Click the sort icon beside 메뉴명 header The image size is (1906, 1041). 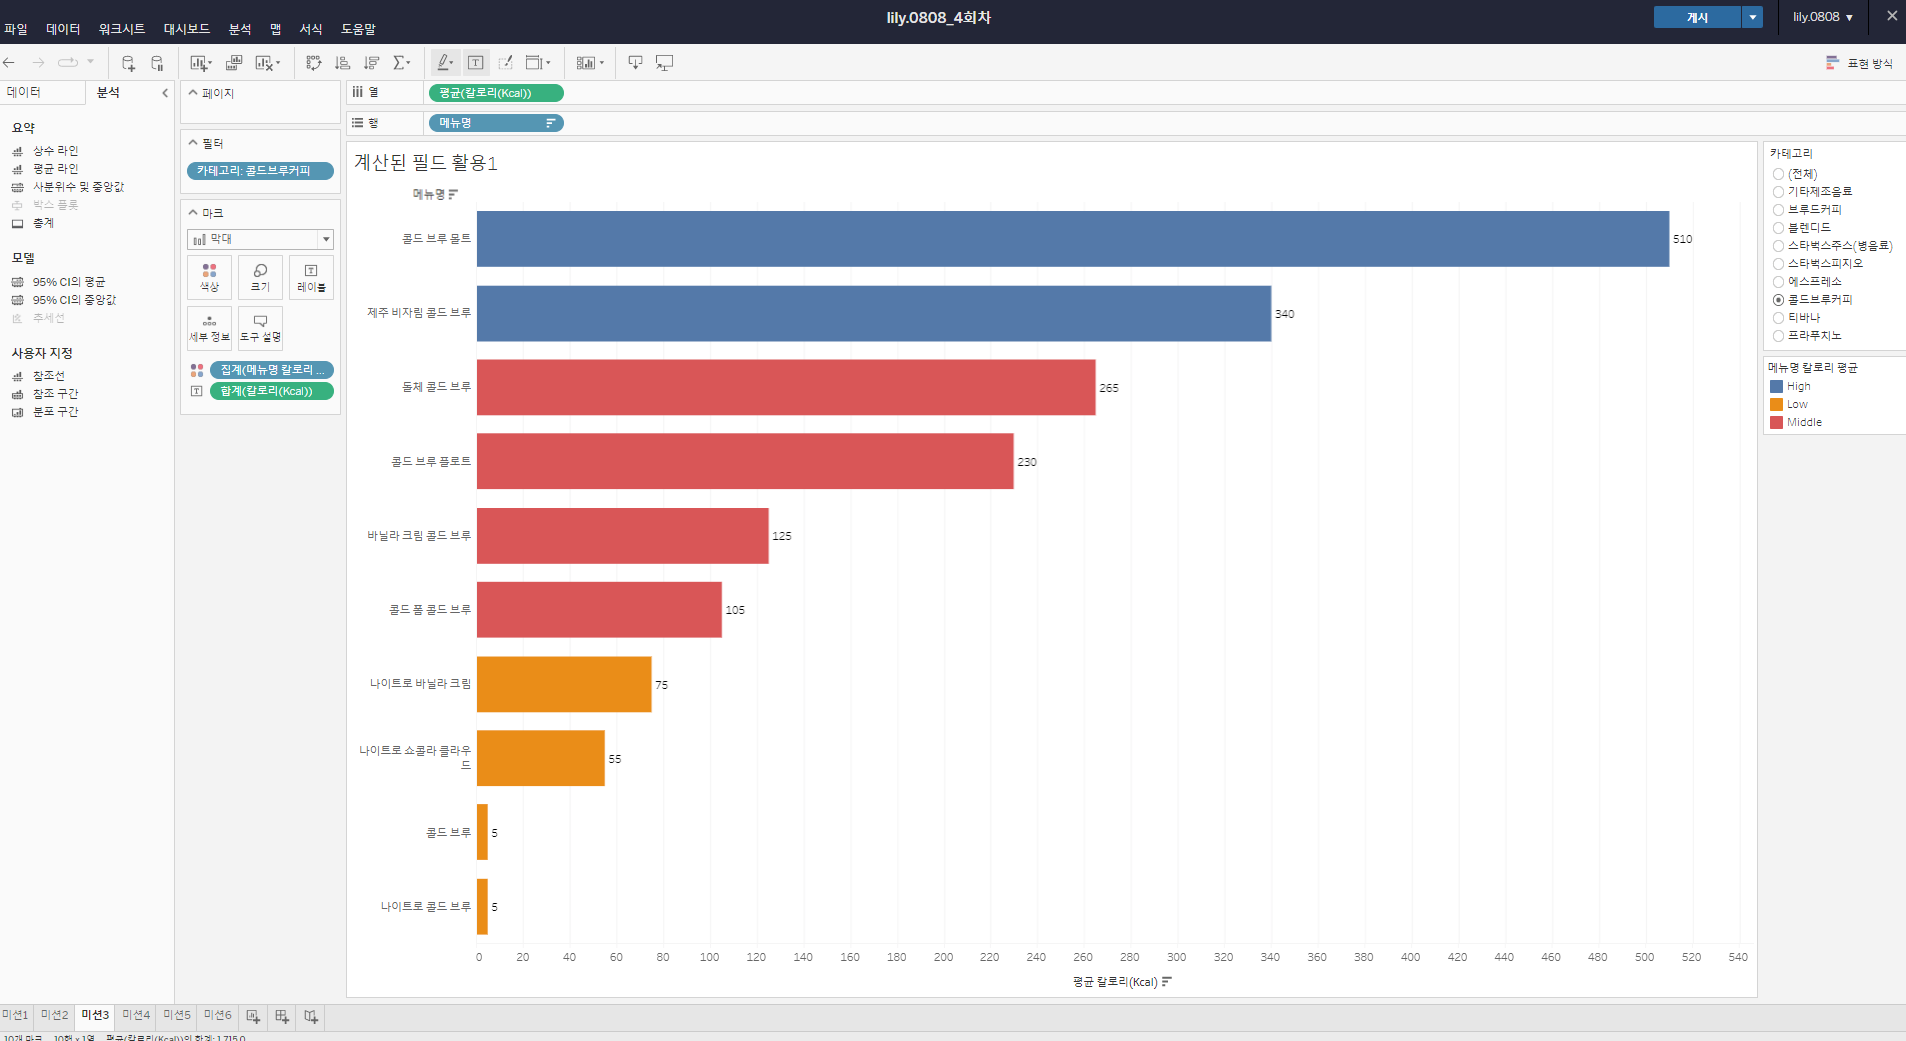click(x=453, y=194)
